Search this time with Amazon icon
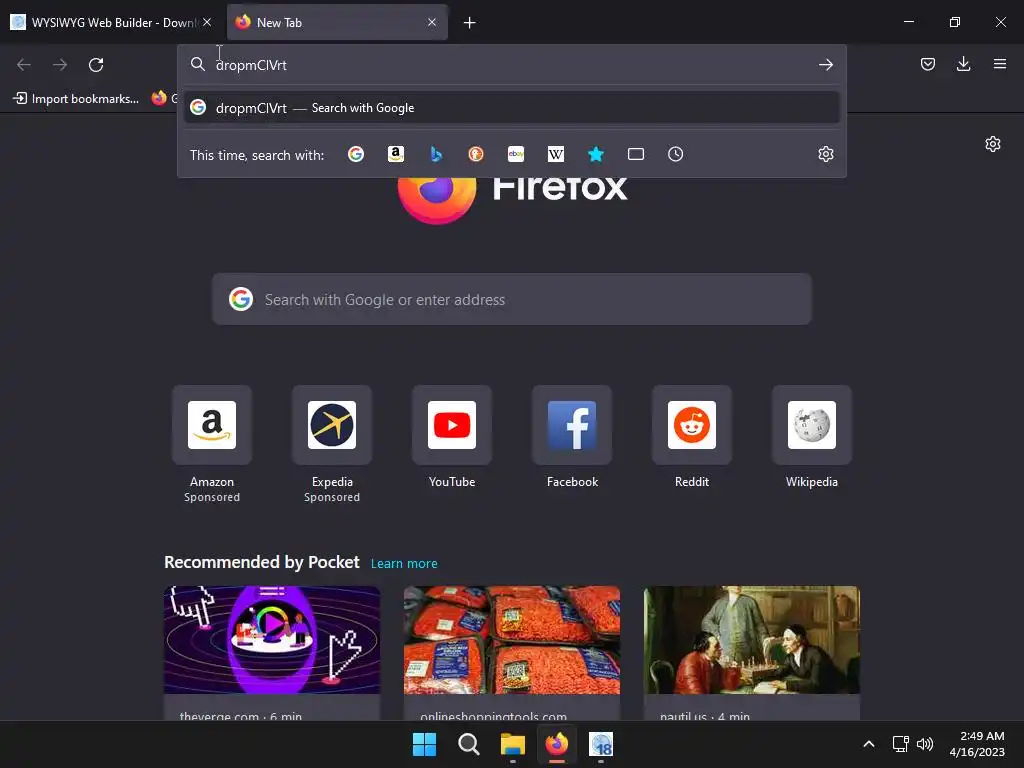The height and width of the screenshot is (768, 1024). pyautogui.click(x=396, y=154)
